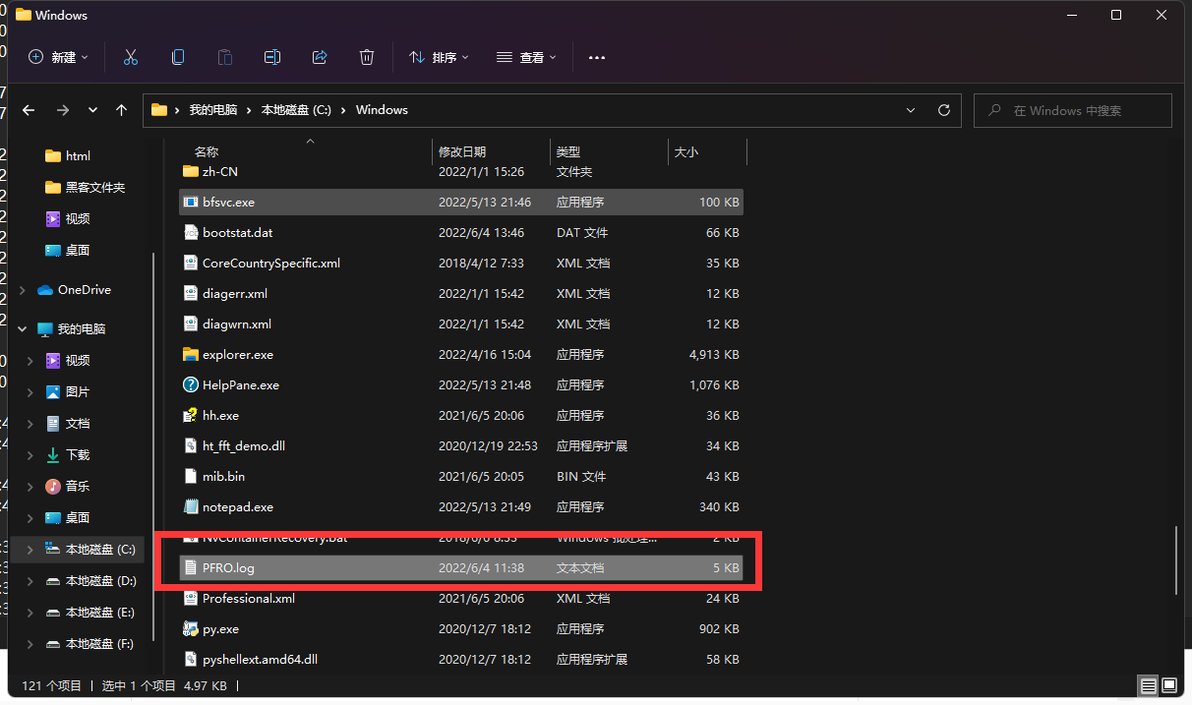Expand the address bar history dropdown

[911, 110]
